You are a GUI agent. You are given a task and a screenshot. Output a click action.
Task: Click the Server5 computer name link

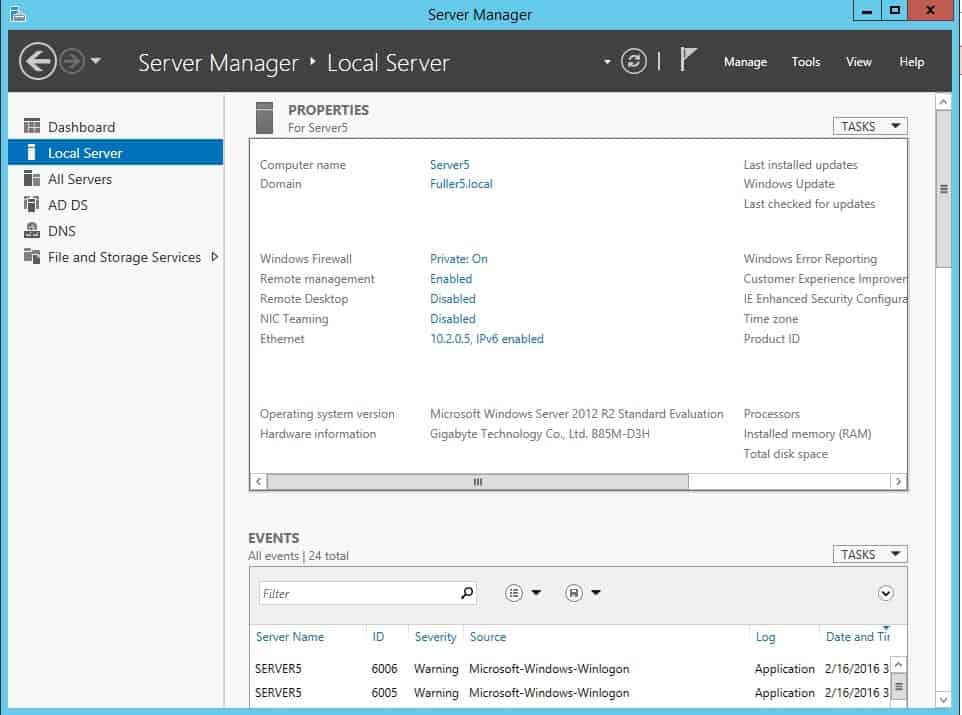coord(449,164)
